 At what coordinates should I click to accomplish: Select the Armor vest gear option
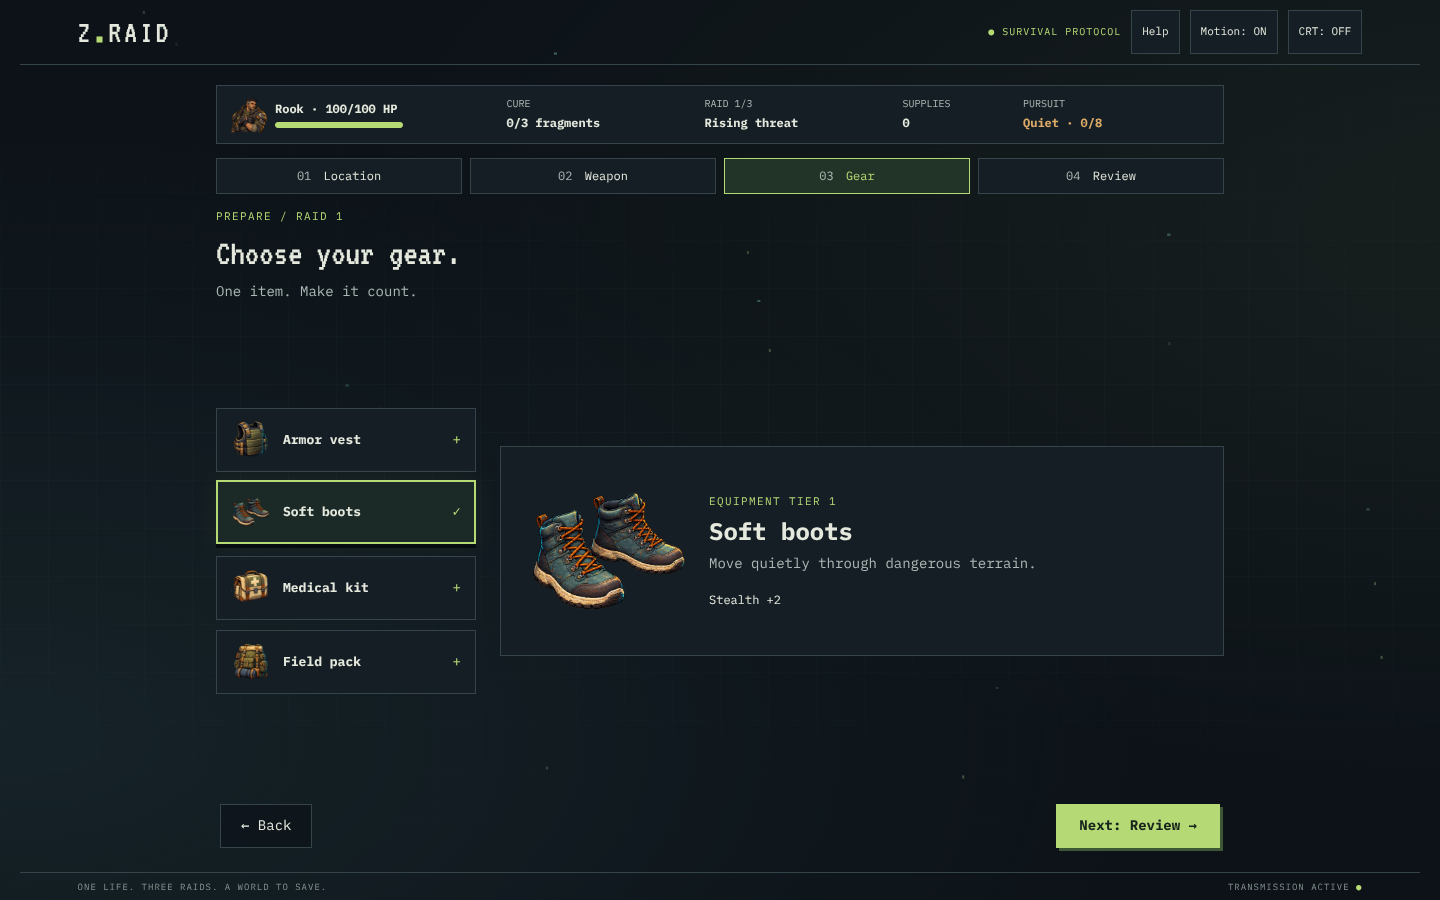pyautogui.click(x=346, y=440)
